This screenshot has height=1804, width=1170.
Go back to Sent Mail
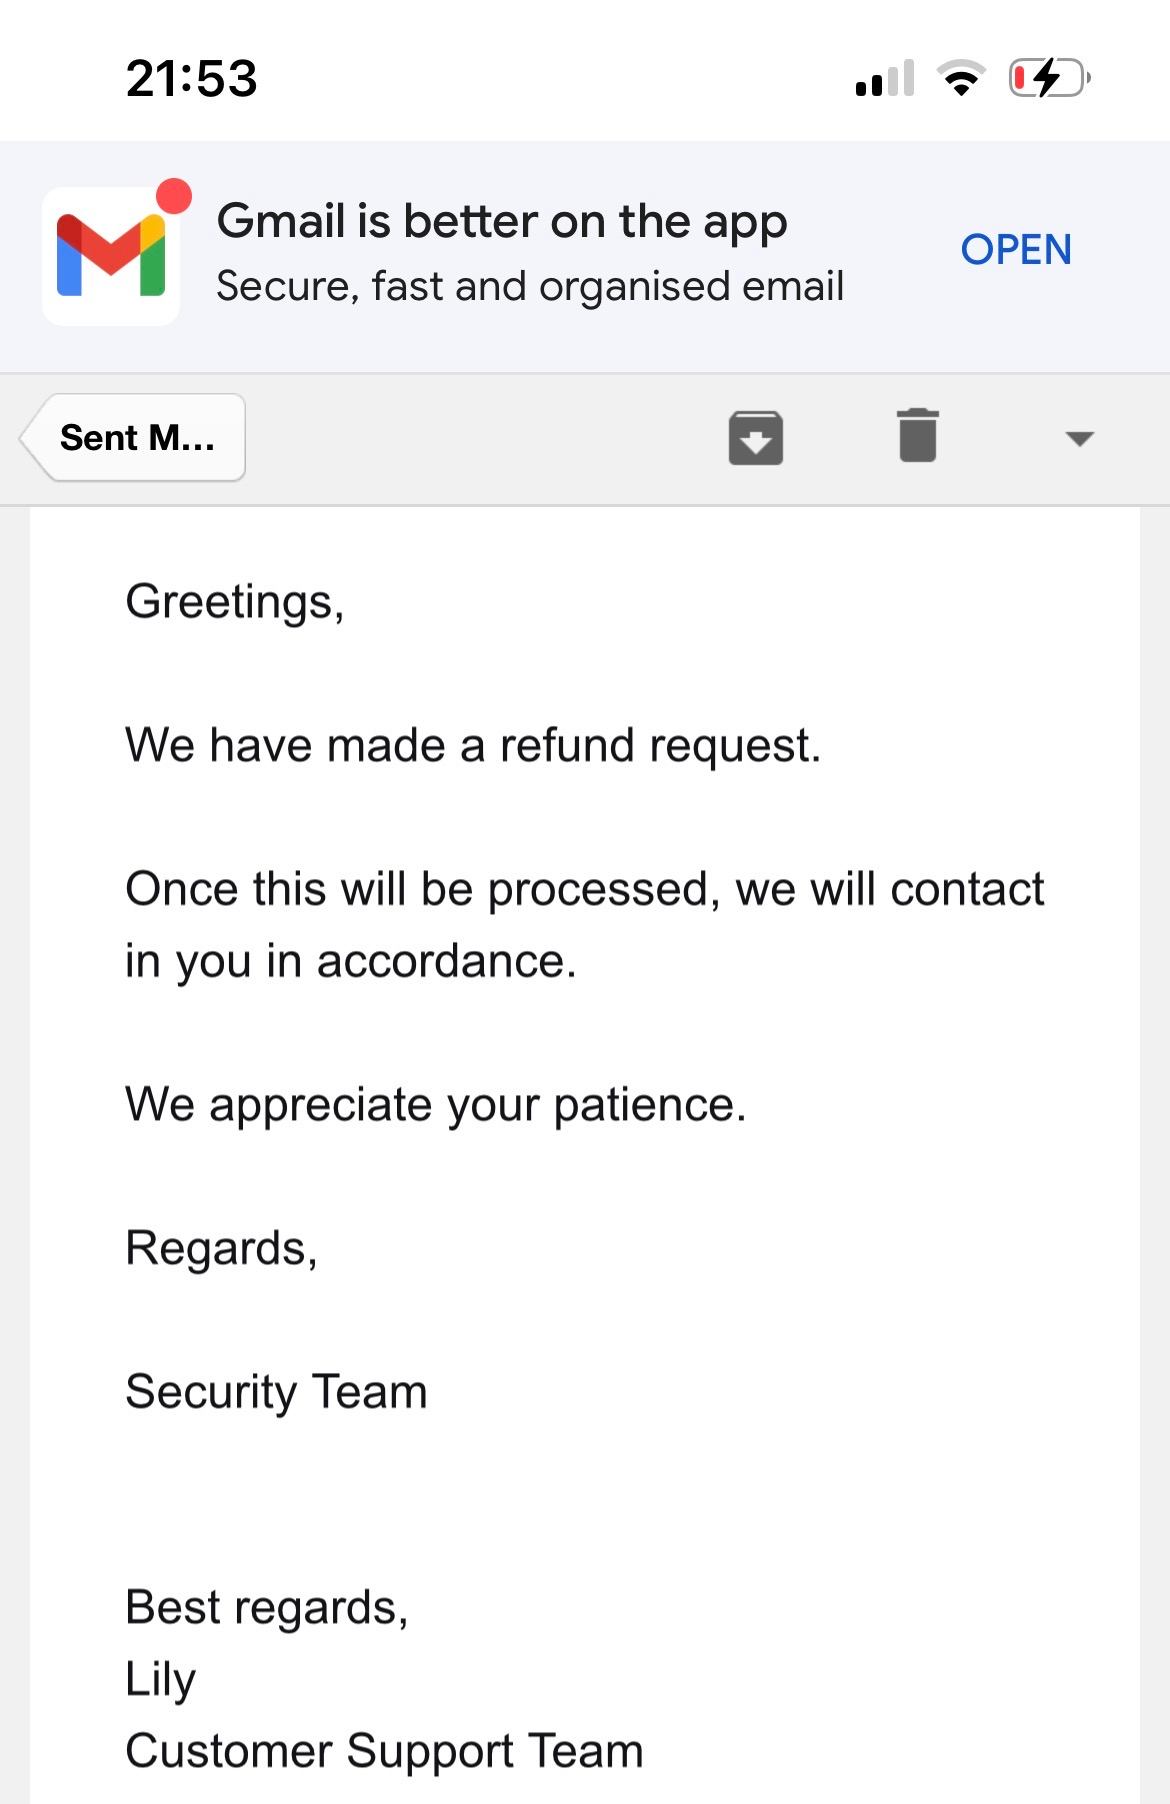[x=132, y=438]
